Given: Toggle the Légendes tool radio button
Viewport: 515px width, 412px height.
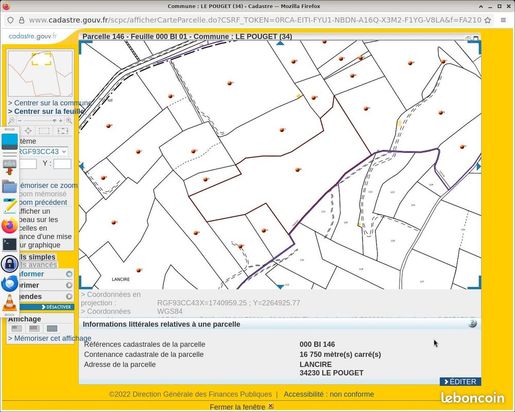Looking at the screenshot, I should (x=69, y=296).
